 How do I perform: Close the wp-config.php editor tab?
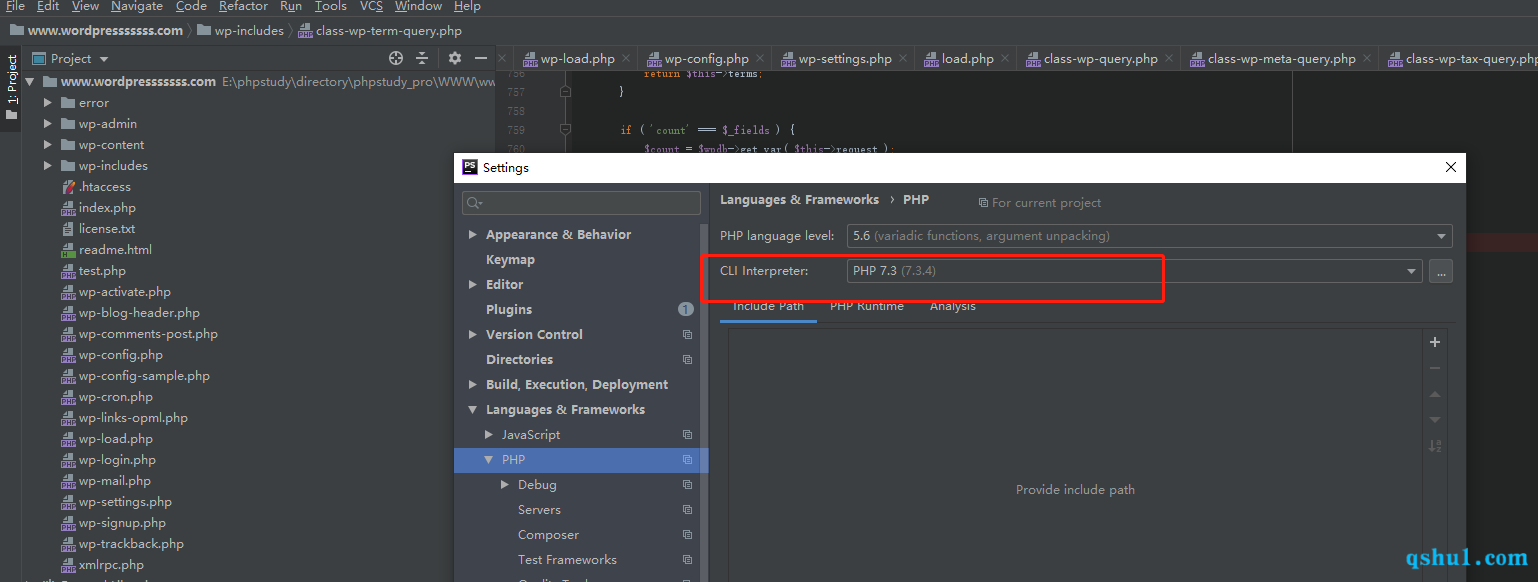click(x=761, y=59)
